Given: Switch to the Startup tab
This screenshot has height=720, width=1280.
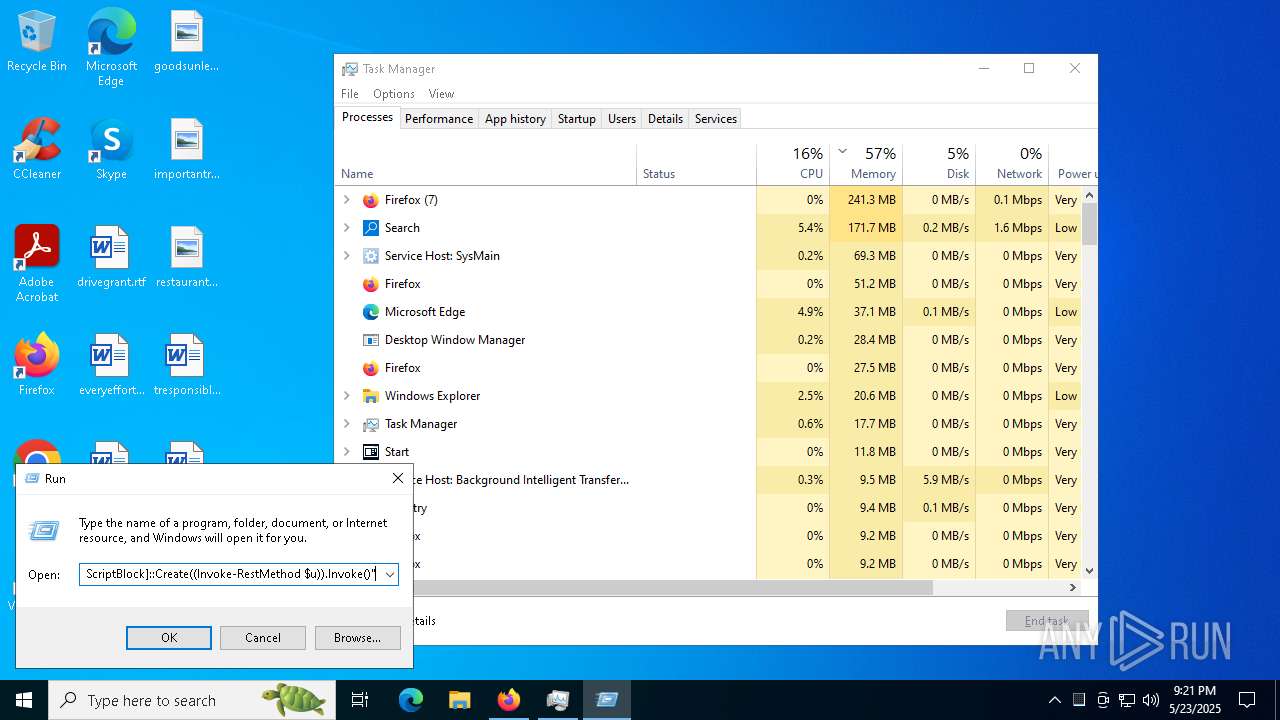Looking at the screenshot, I should (x=577, y=119).
